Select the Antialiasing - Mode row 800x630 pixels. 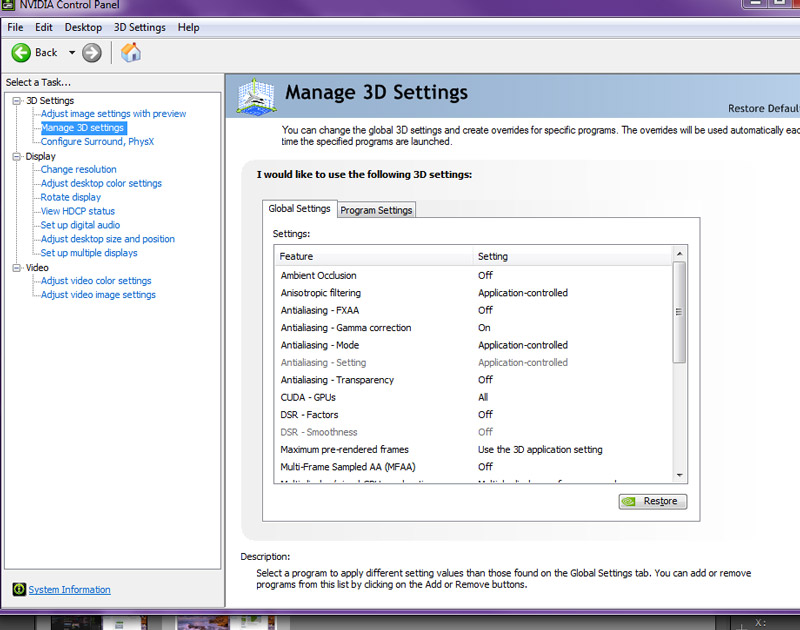pyautogui.click(x=473, y=345)
